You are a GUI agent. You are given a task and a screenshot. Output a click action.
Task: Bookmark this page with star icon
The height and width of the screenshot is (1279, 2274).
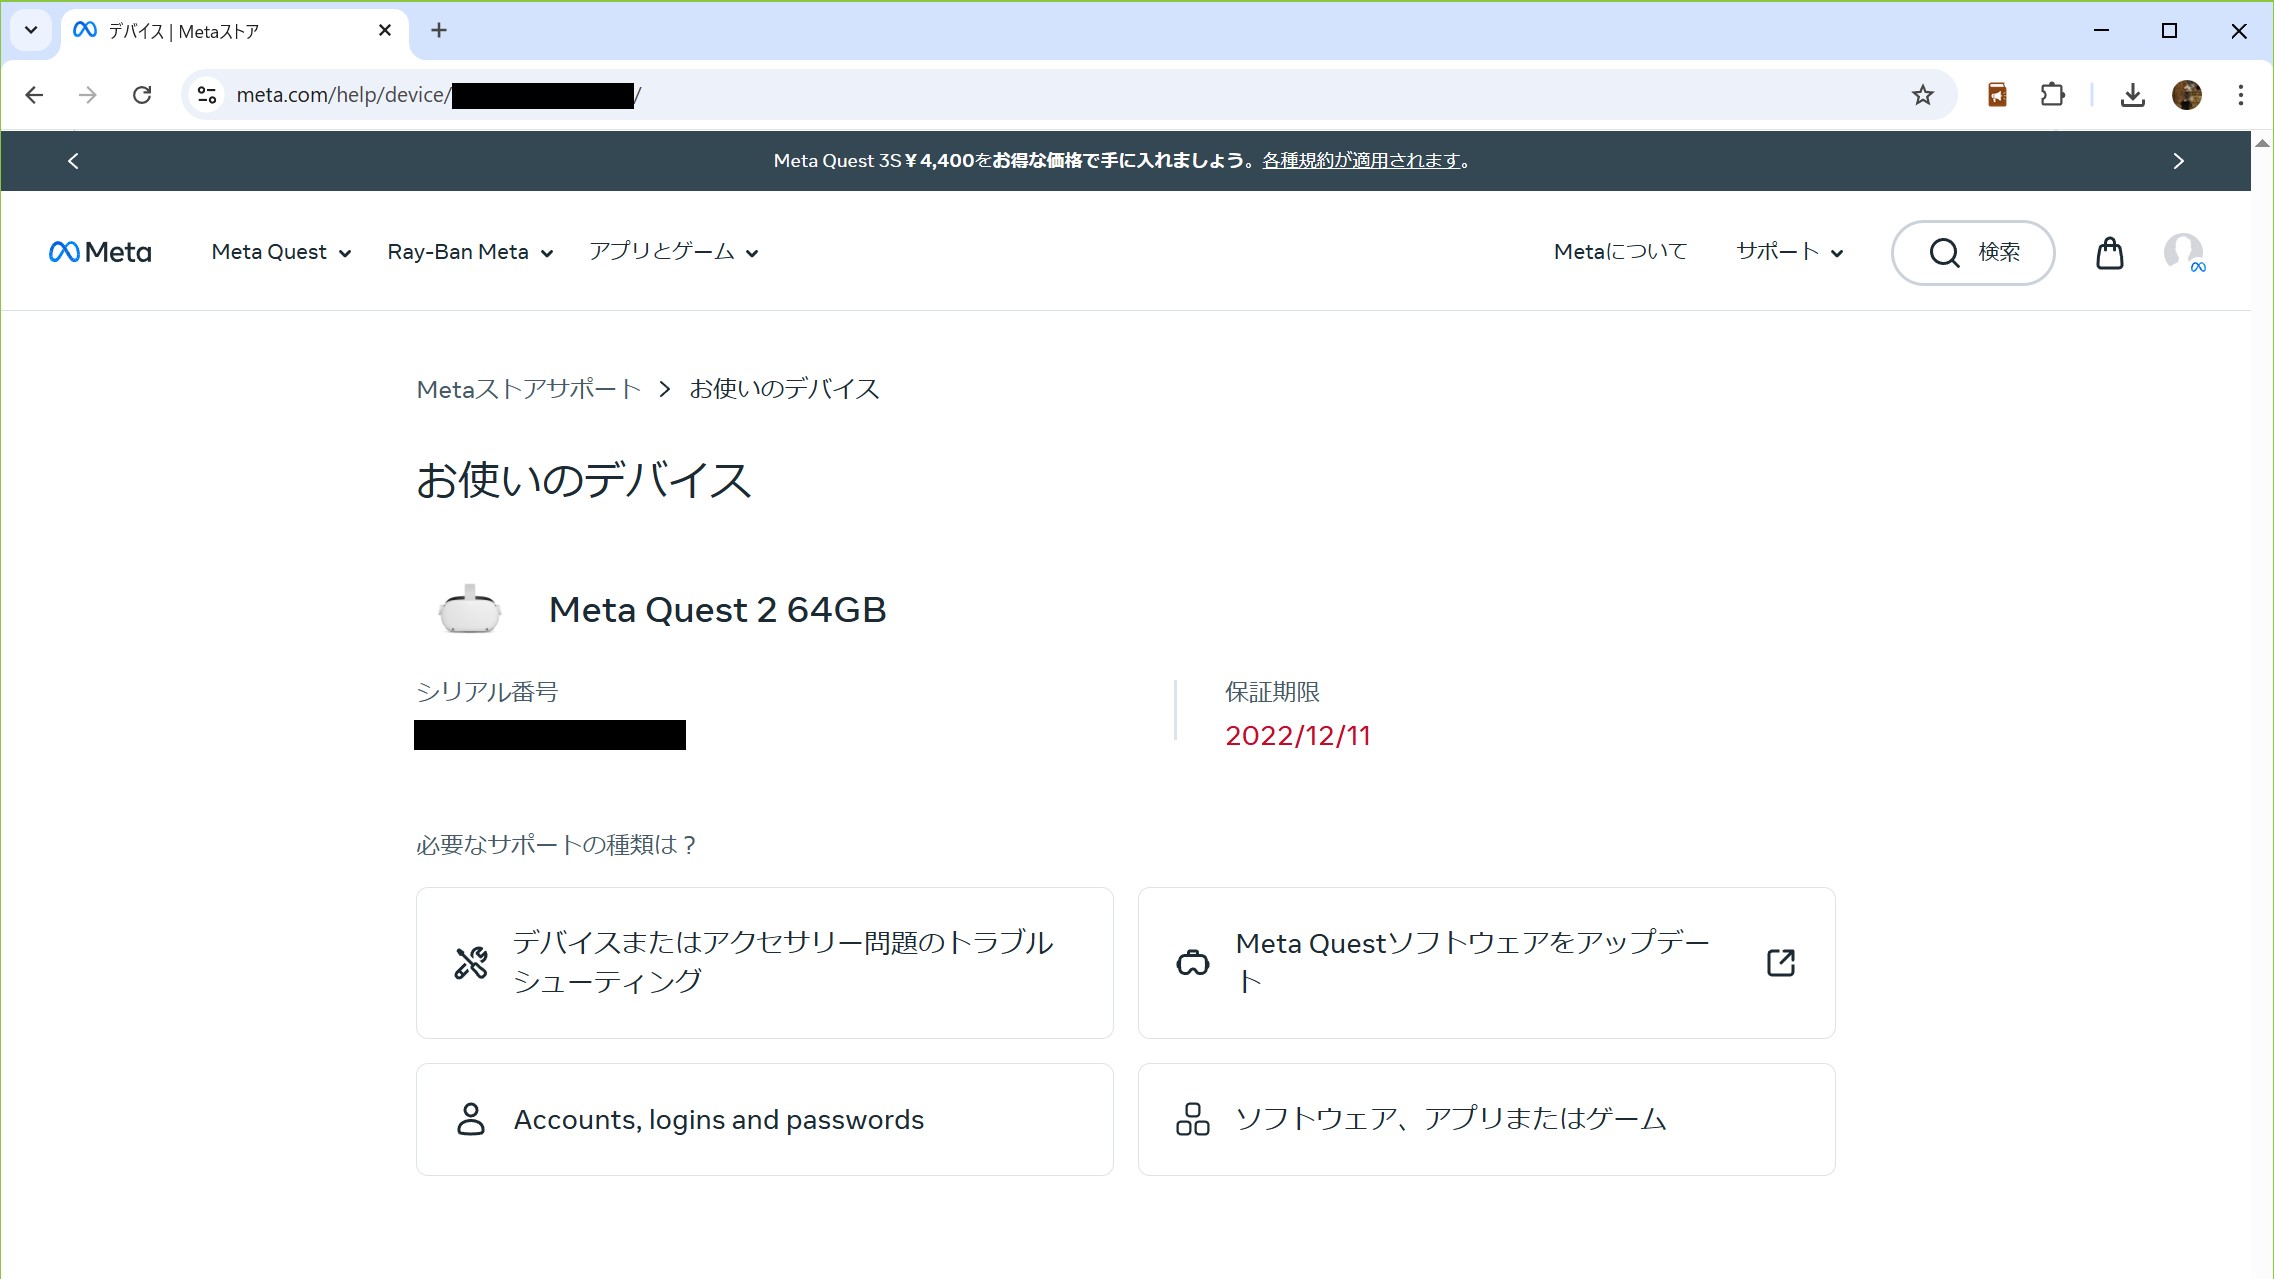coord(1922,95)
